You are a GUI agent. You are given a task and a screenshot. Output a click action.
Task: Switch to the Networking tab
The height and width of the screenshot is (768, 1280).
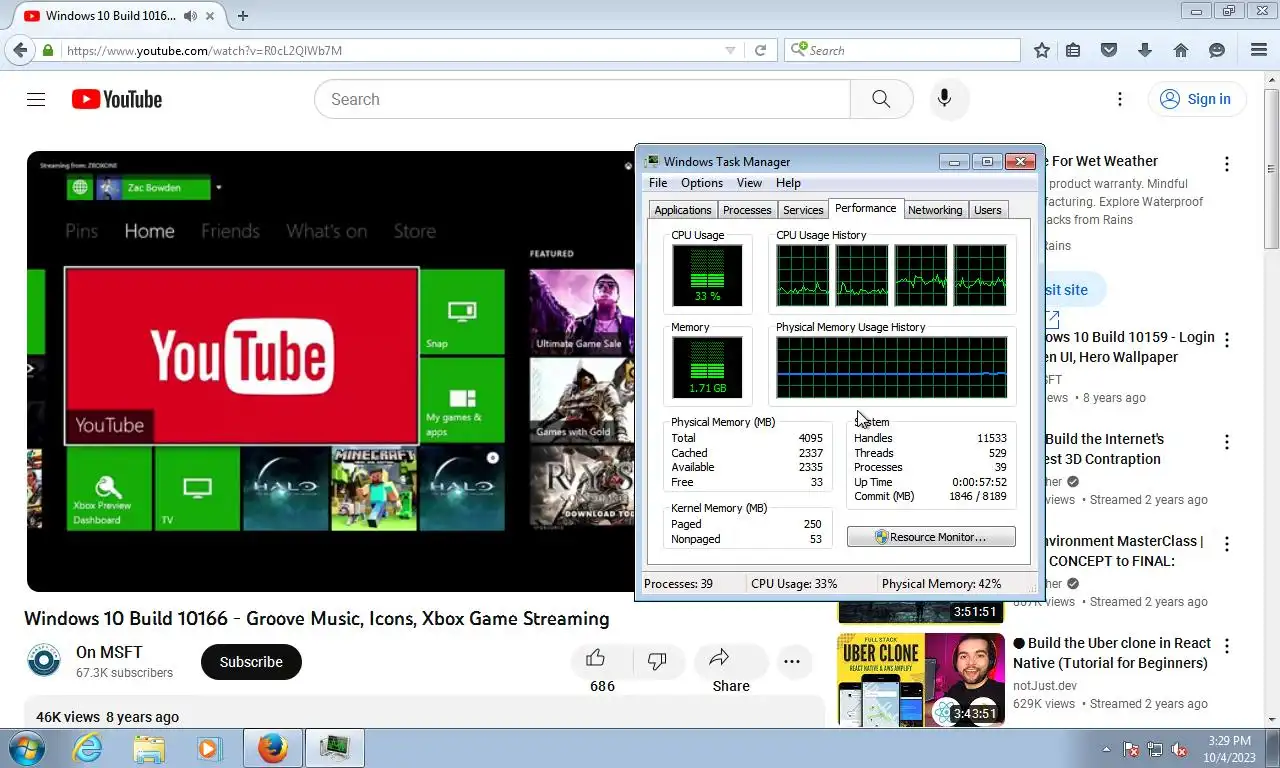point(935,210)
